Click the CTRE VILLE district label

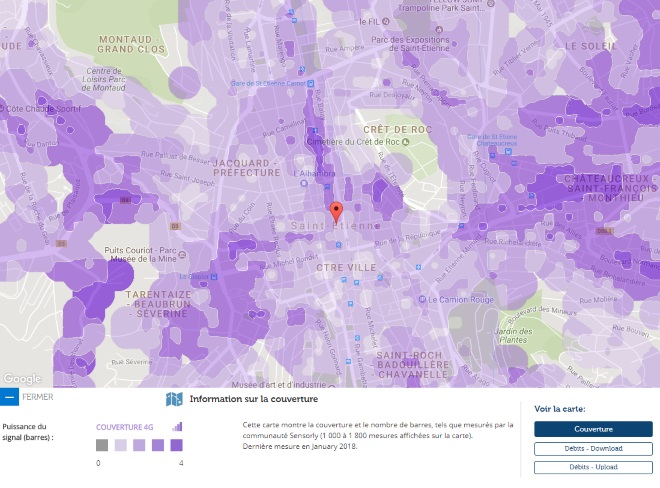[x=346, y=268]
